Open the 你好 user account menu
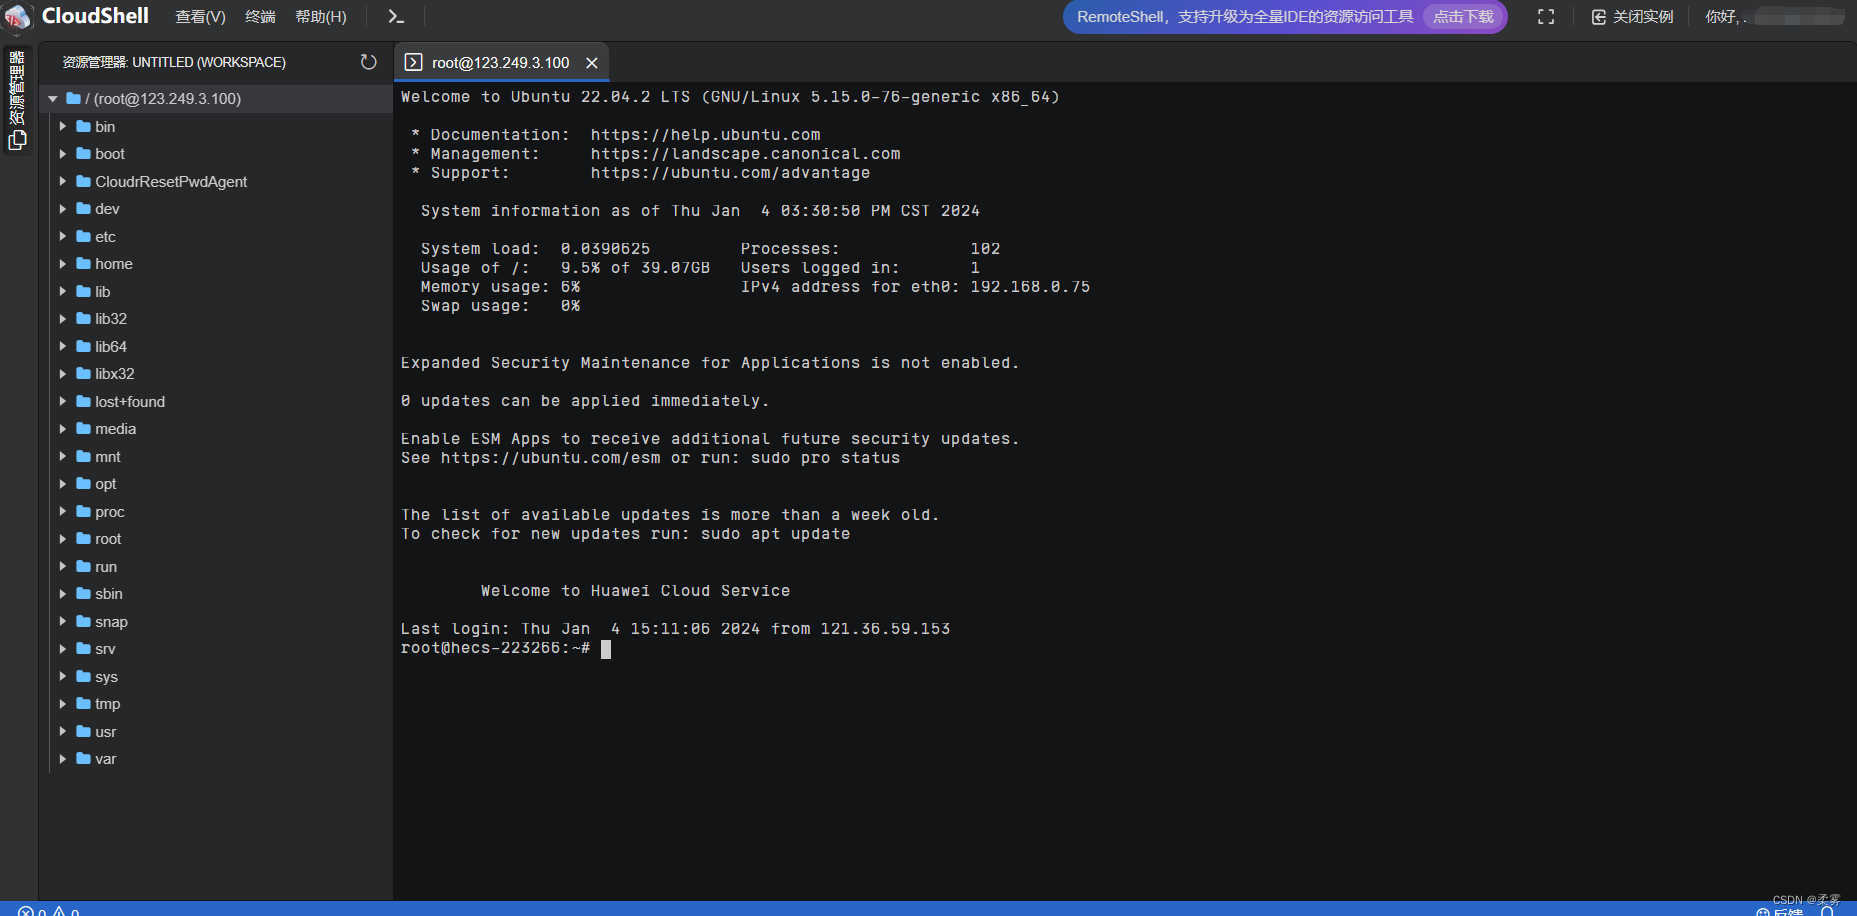The height and width of the screenshot is (916, 1857). pyautogui.click(x=1774, y=17)
